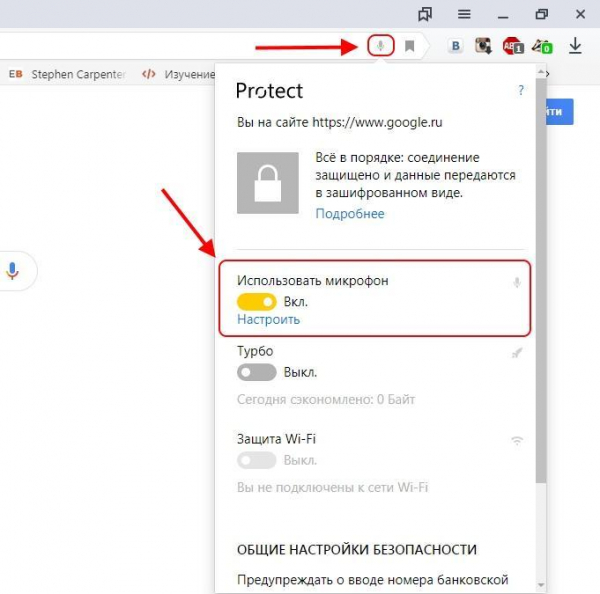Click the ОБЩИЕ НАСТРОЙКИ БЕЗОПАСНОСТИ heading
The height and width of the screenshot is (594, 600).
[x=357, y=550]
